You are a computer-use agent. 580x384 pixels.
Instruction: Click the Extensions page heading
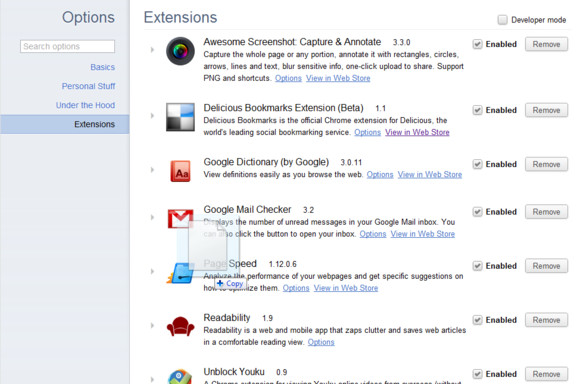[x=180, y=17]
